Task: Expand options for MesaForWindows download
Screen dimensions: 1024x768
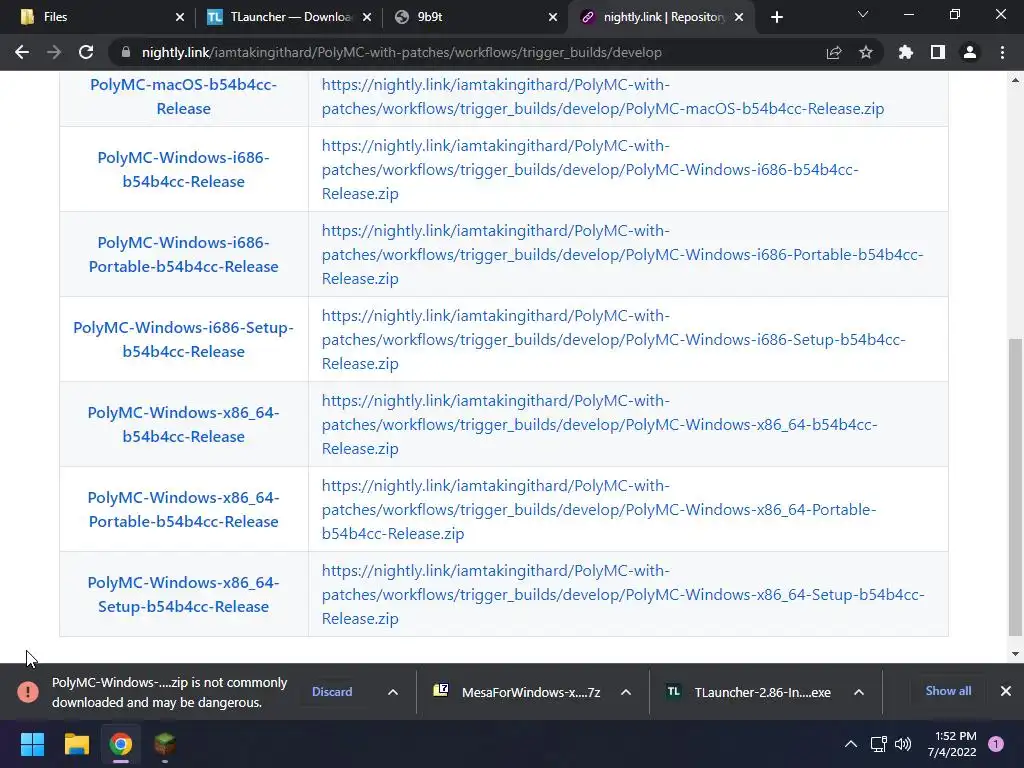Action: pos(626,692)
